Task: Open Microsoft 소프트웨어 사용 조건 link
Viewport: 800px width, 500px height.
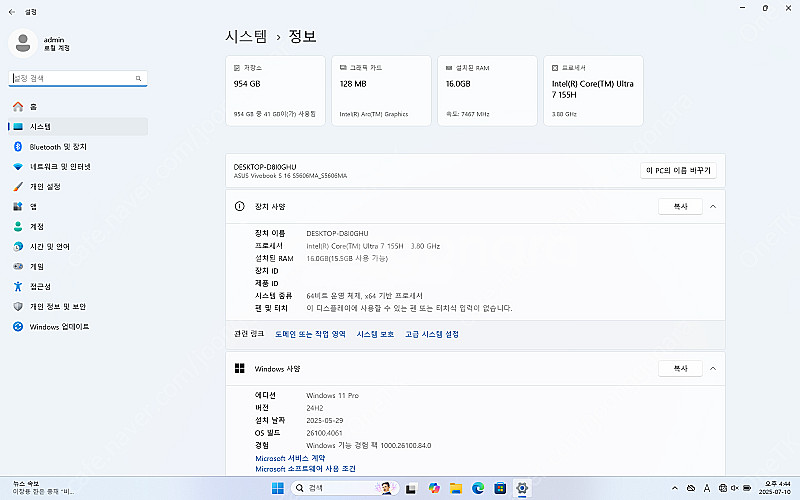Action: pyautogui.click(x=305, y=469)
